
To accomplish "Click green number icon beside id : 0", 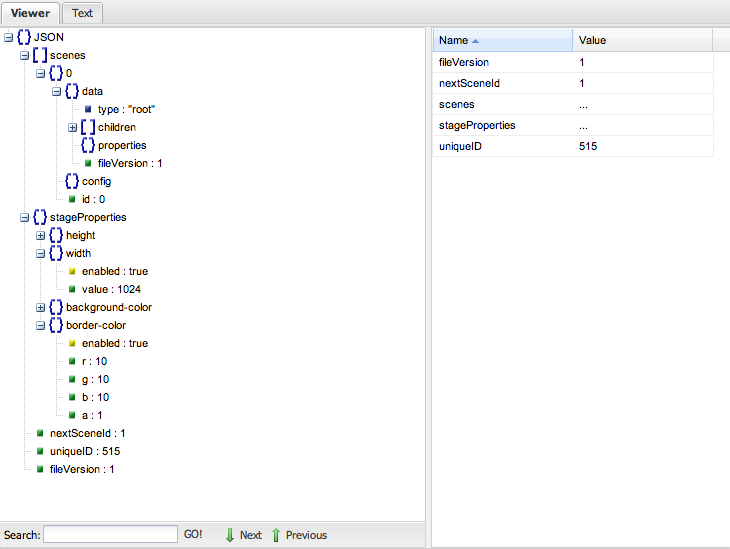I will [72, 199].
